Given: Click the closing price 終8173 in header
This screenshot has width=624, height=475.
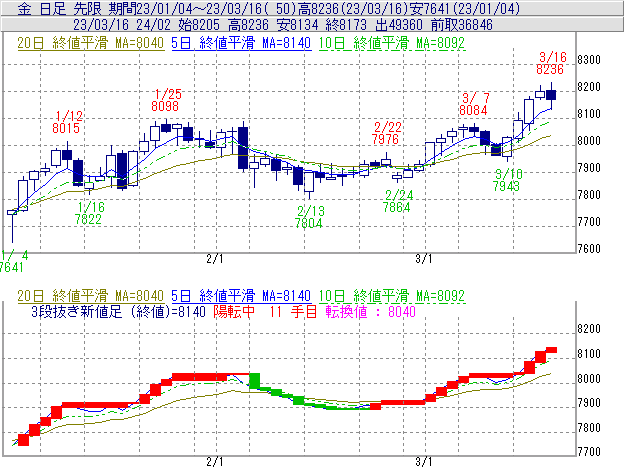Looking at the screenshot, I should click(346, 25).
